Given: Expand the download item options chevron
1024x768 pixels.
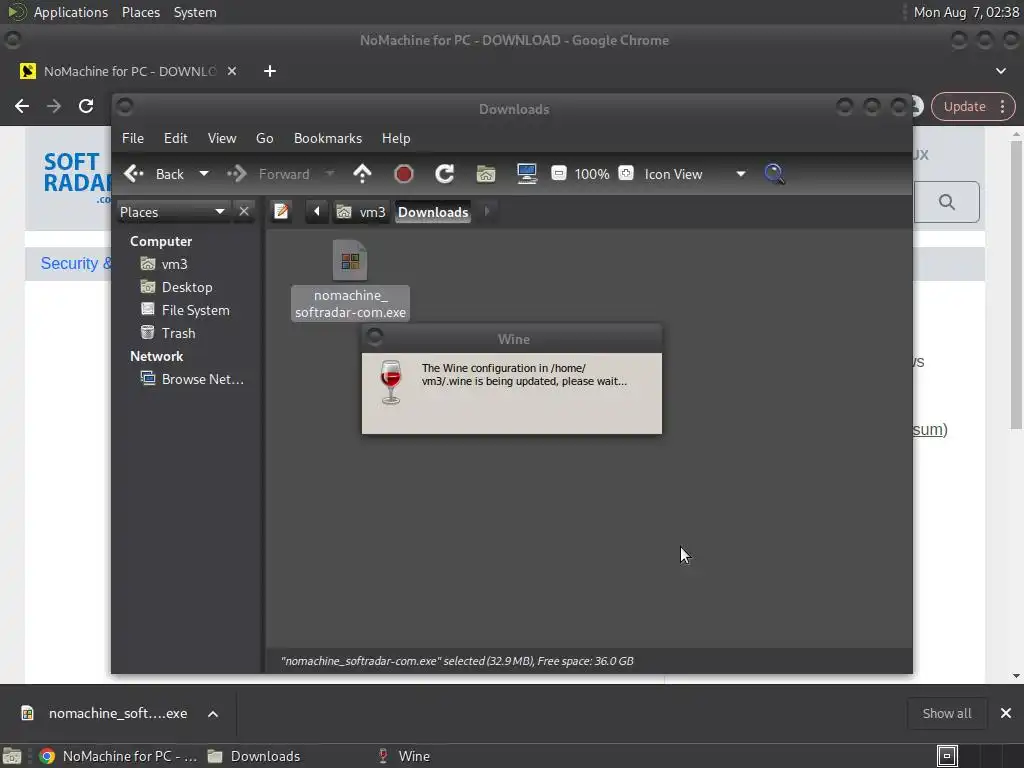Looking at the screenshot, I should 213,714.
